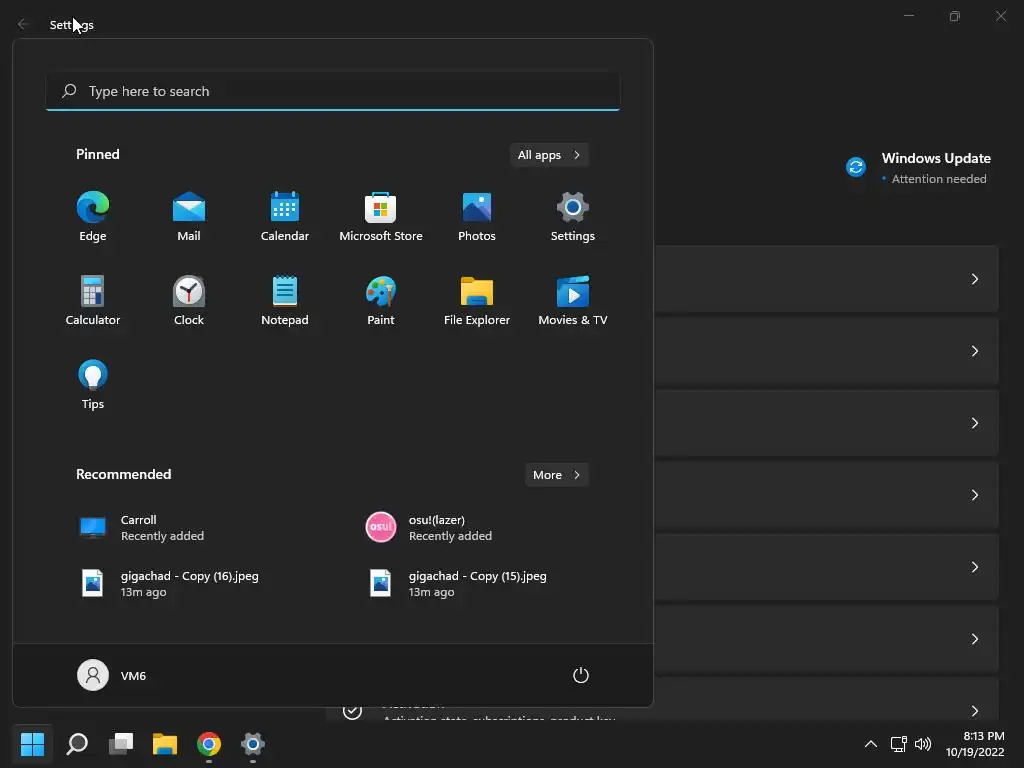Click the Windows Start button on taskbar
The height and width of the screenshot is (768, 1024).
pos(32,743)
